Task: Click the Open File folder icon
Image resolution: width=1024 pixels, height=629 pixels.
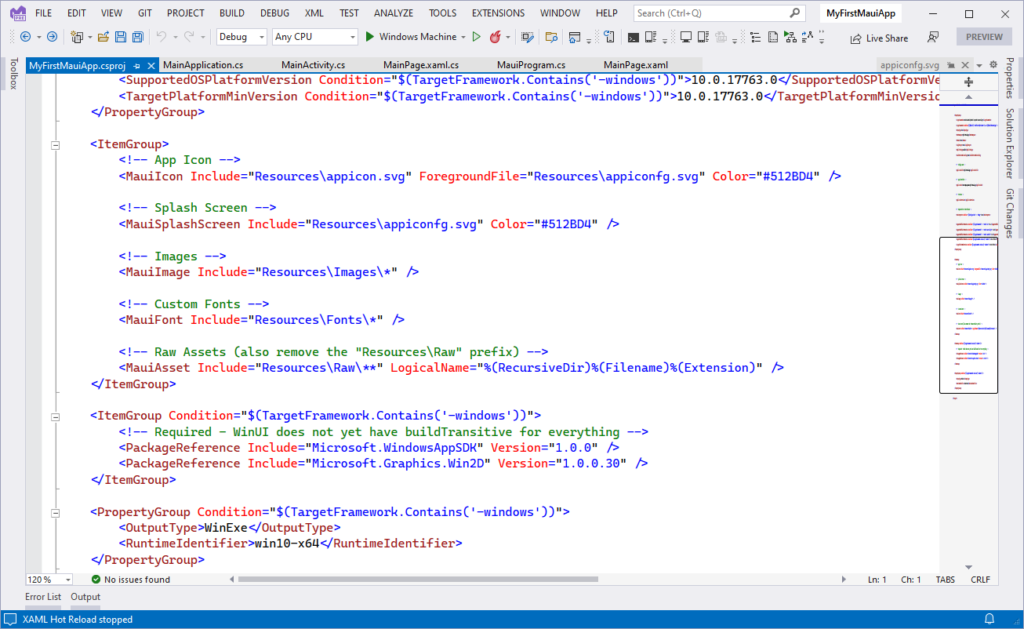Action: (x=103, y=37)
